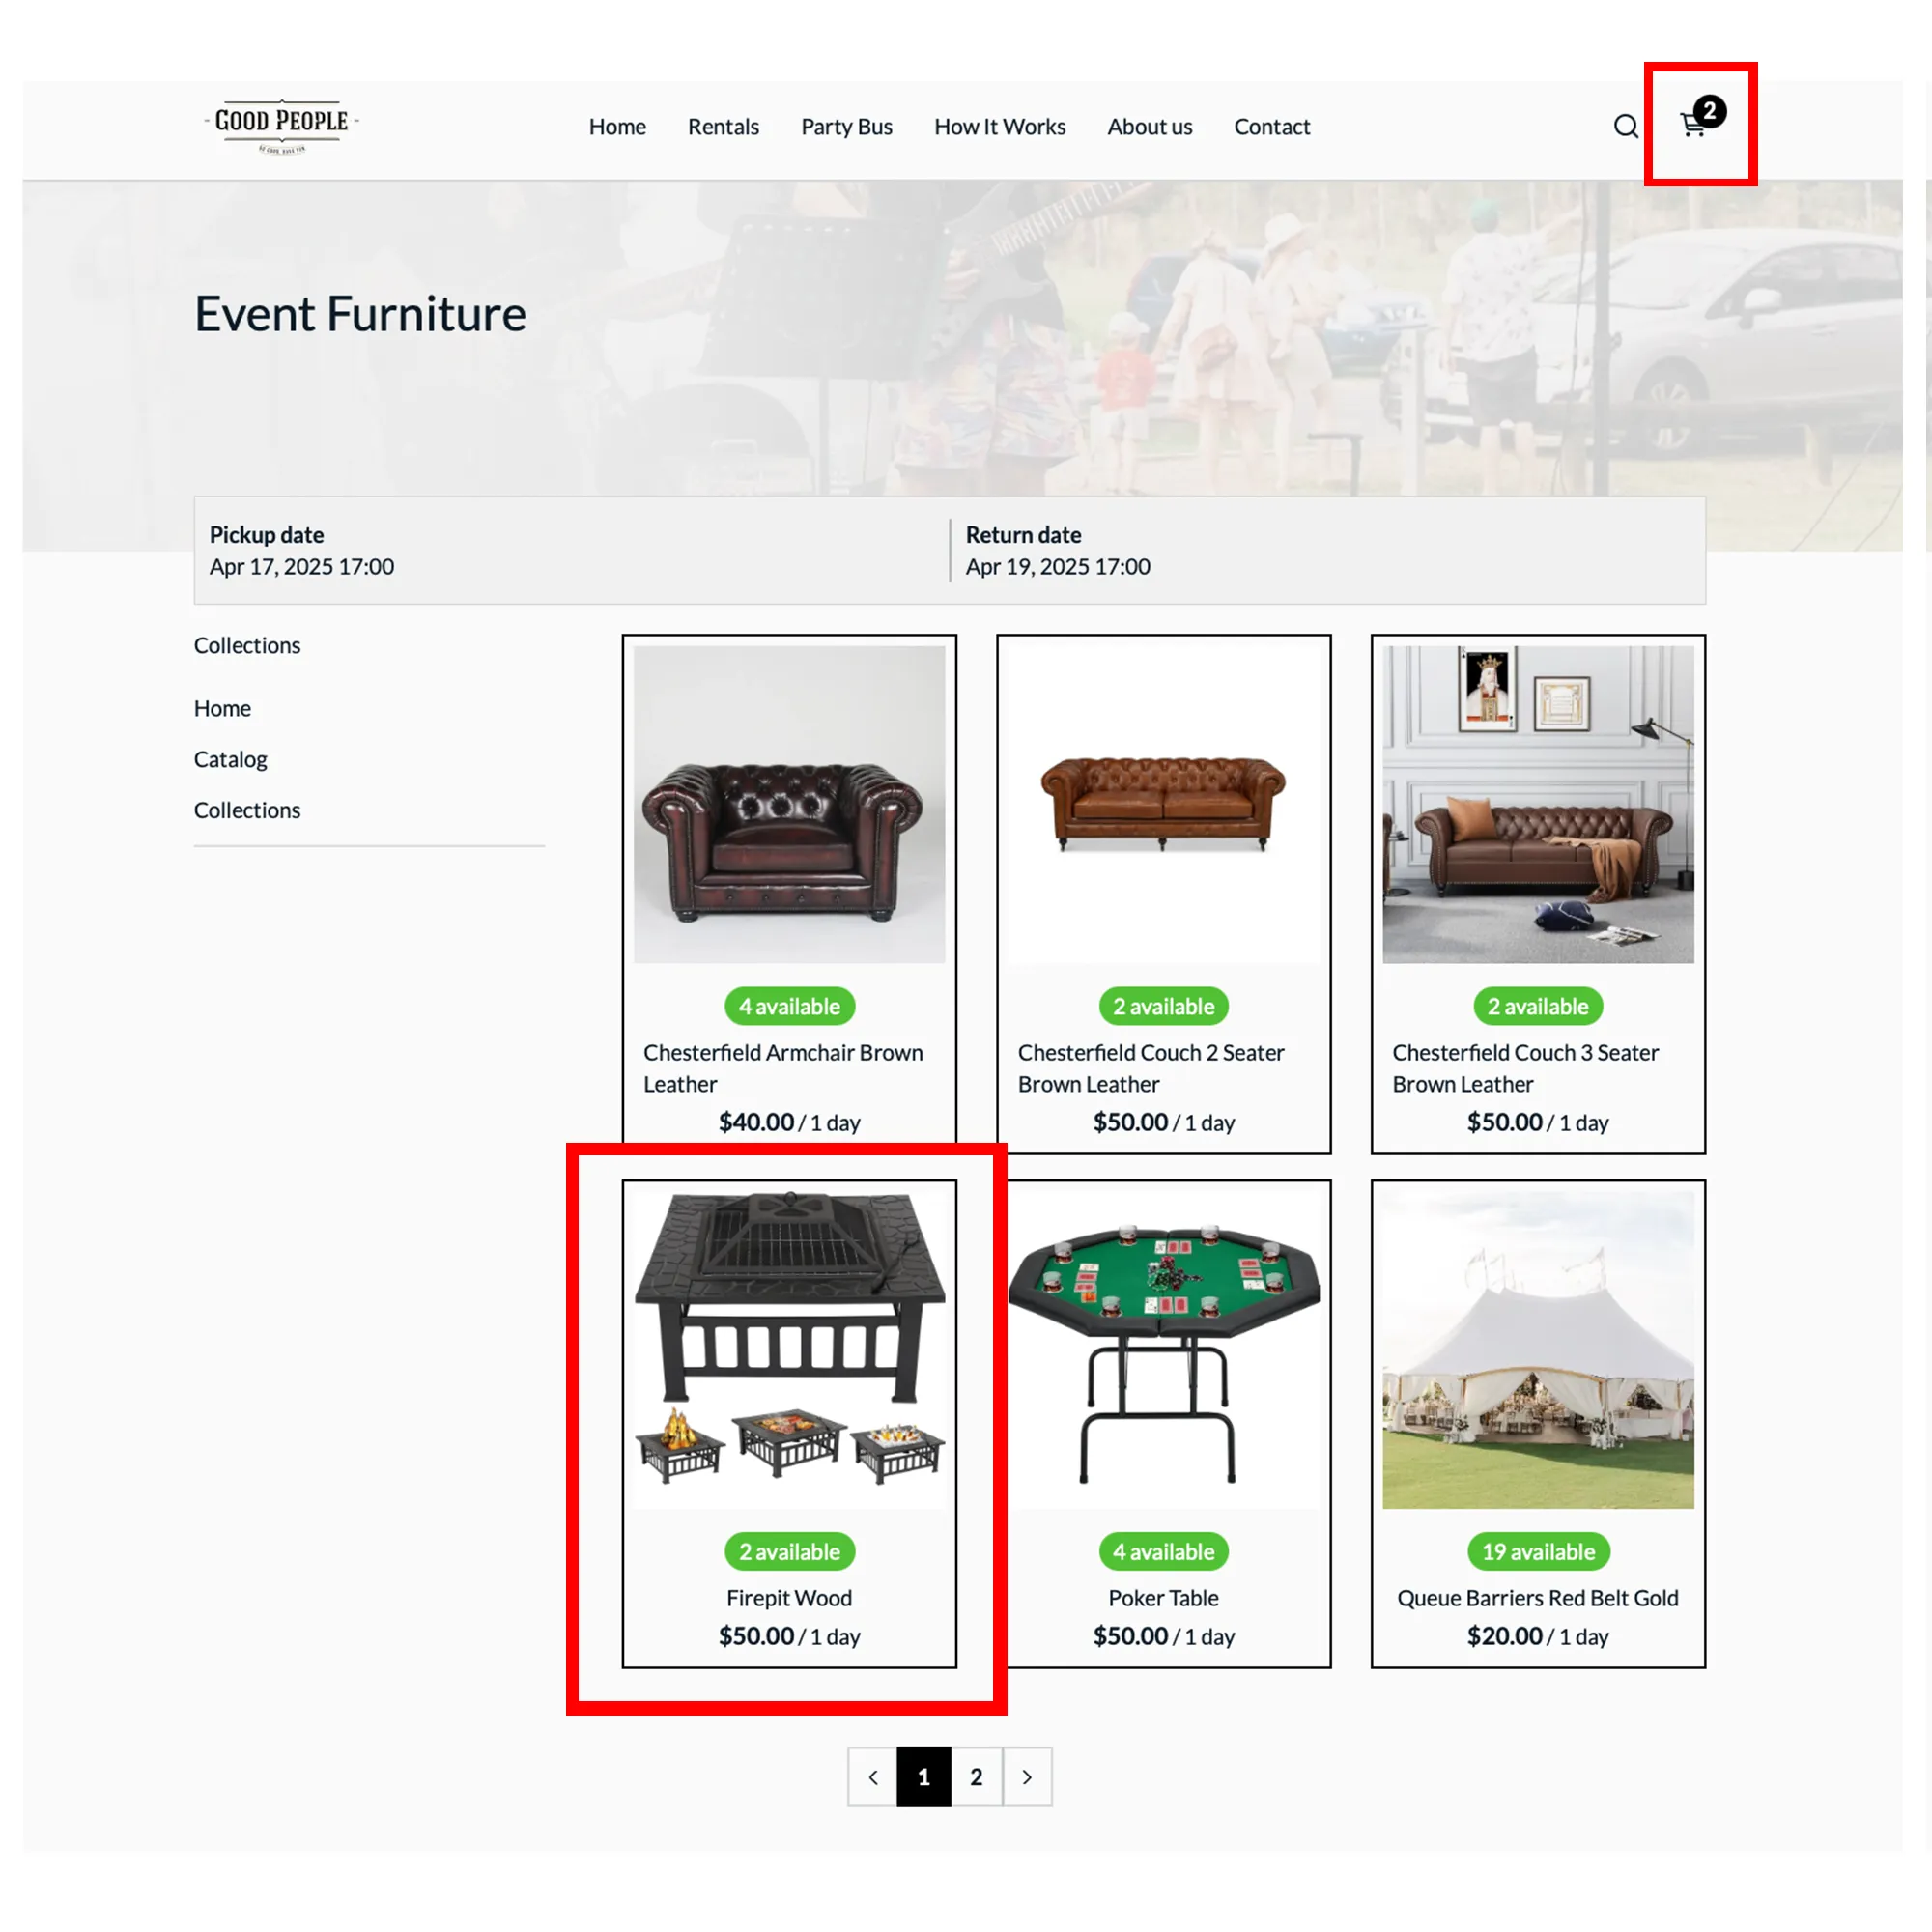Screen dimensions: 1932x1932
Task: Open the Poker Table product image
Action: [x=1163, y=1349]
